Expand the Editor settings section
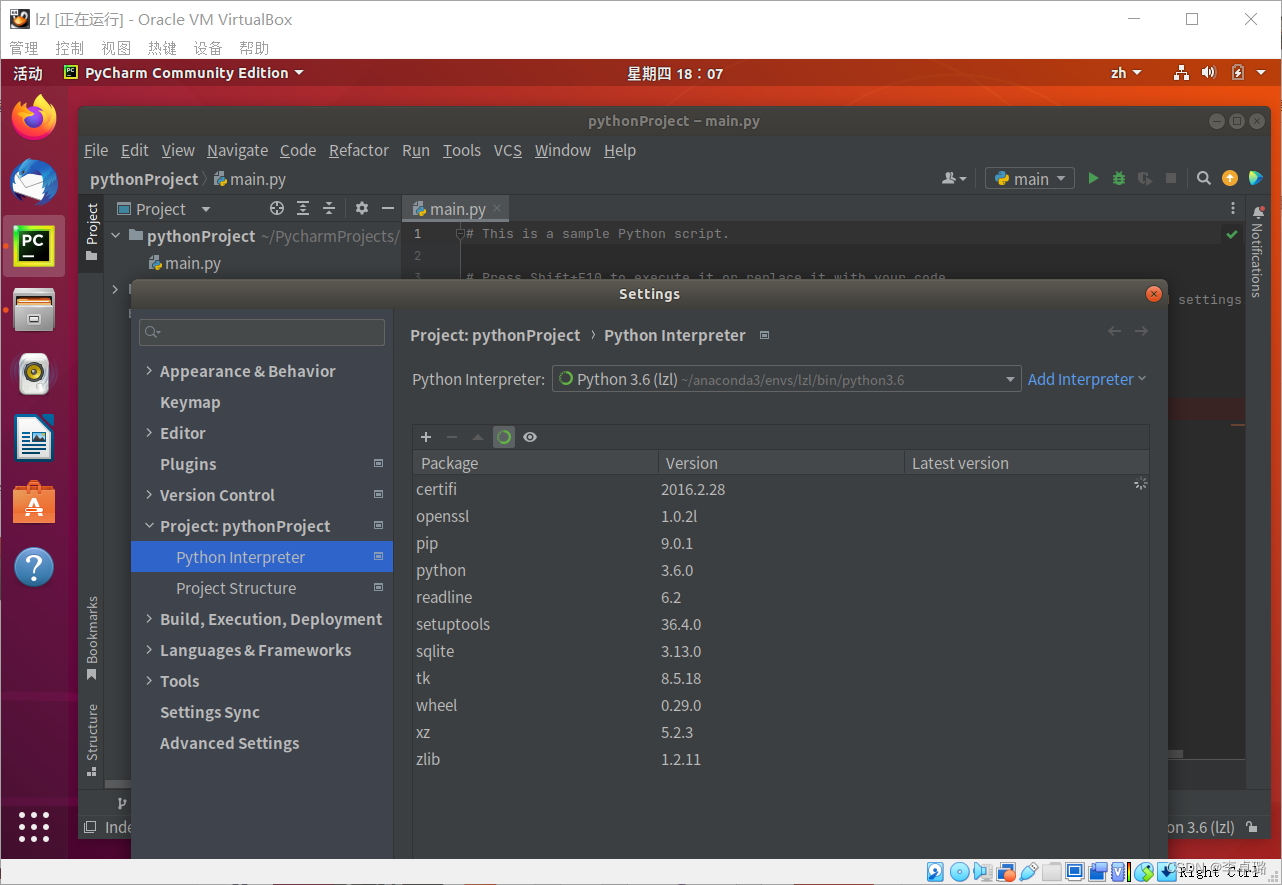Viewport: 1282px width, 885px height. pyautogui.click(x=149, y=433)
